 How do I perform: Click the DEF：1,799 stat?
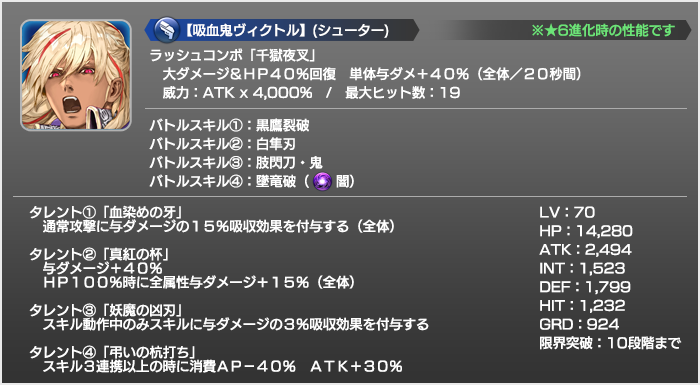(585, 287)
